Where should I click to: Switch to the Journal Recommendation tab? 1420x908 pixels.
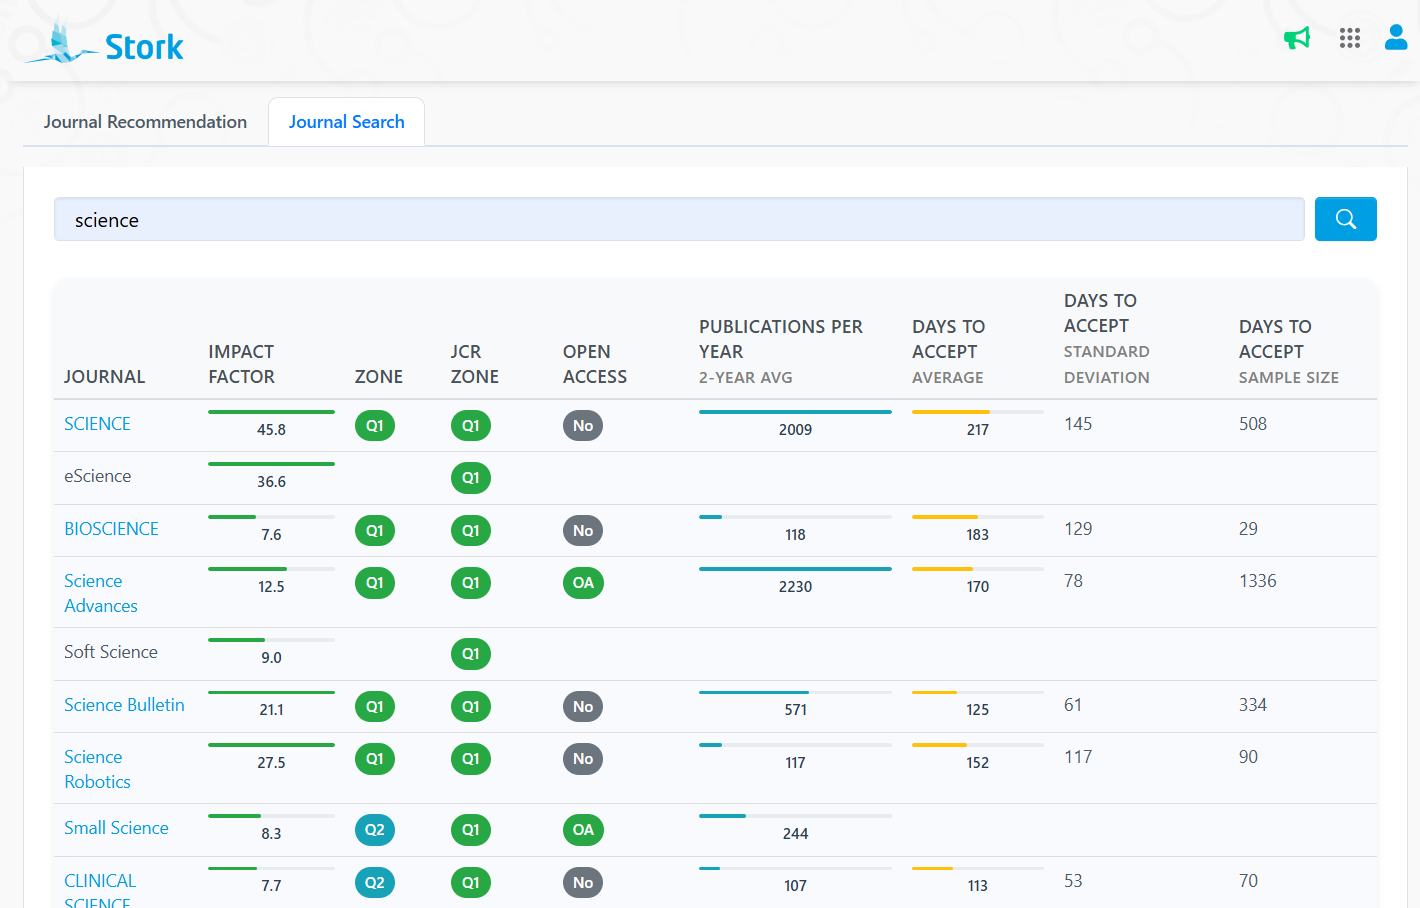coord(145,122)
